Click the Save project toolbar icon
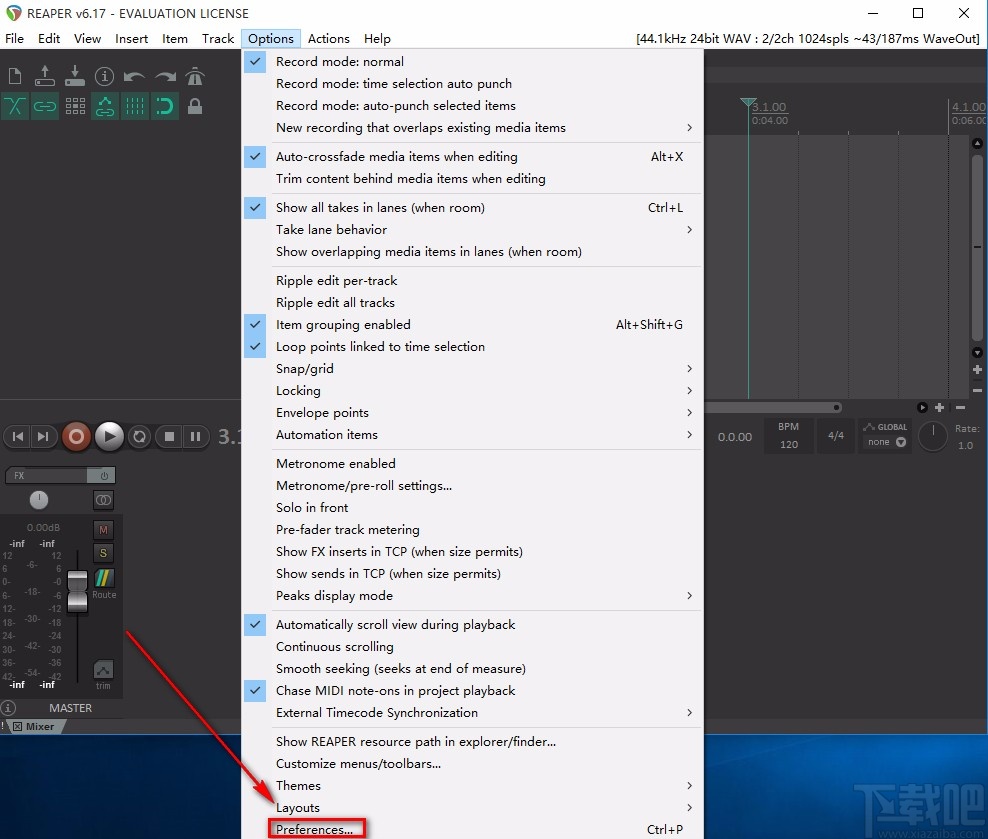 (74, 76)
